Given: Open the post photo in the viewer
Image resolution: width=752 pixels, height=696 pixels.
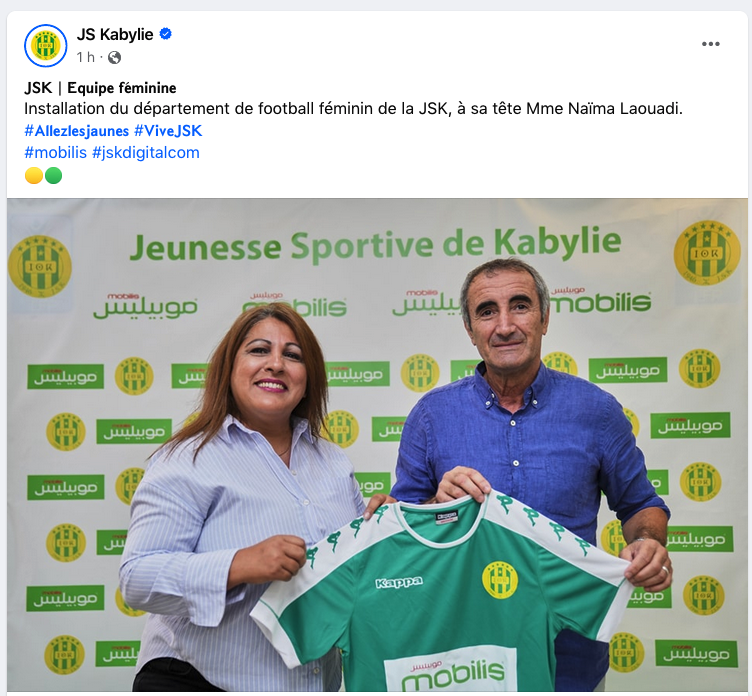Looking at the screenshot, I should (377, 445).
